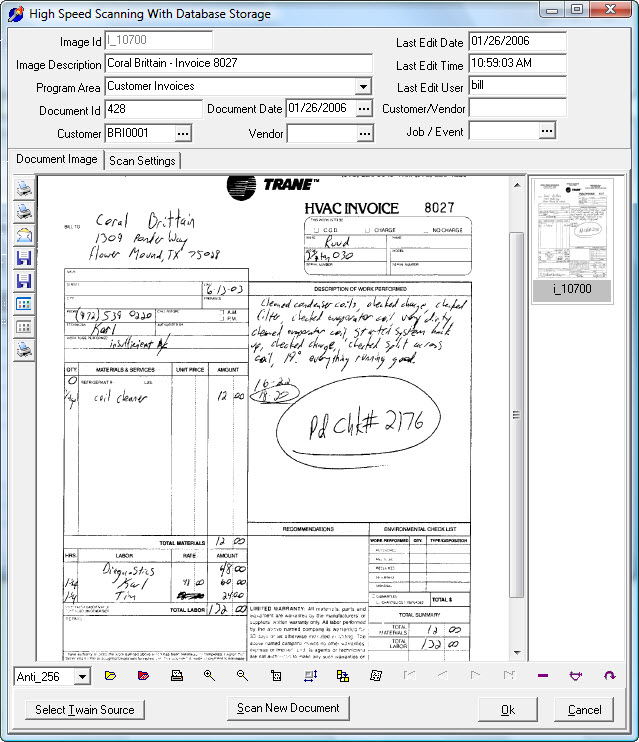The height and width of the screenshot is (742, 639).
Task: Click the envelope email icon in left sidebar
Action: pos(24,234)
